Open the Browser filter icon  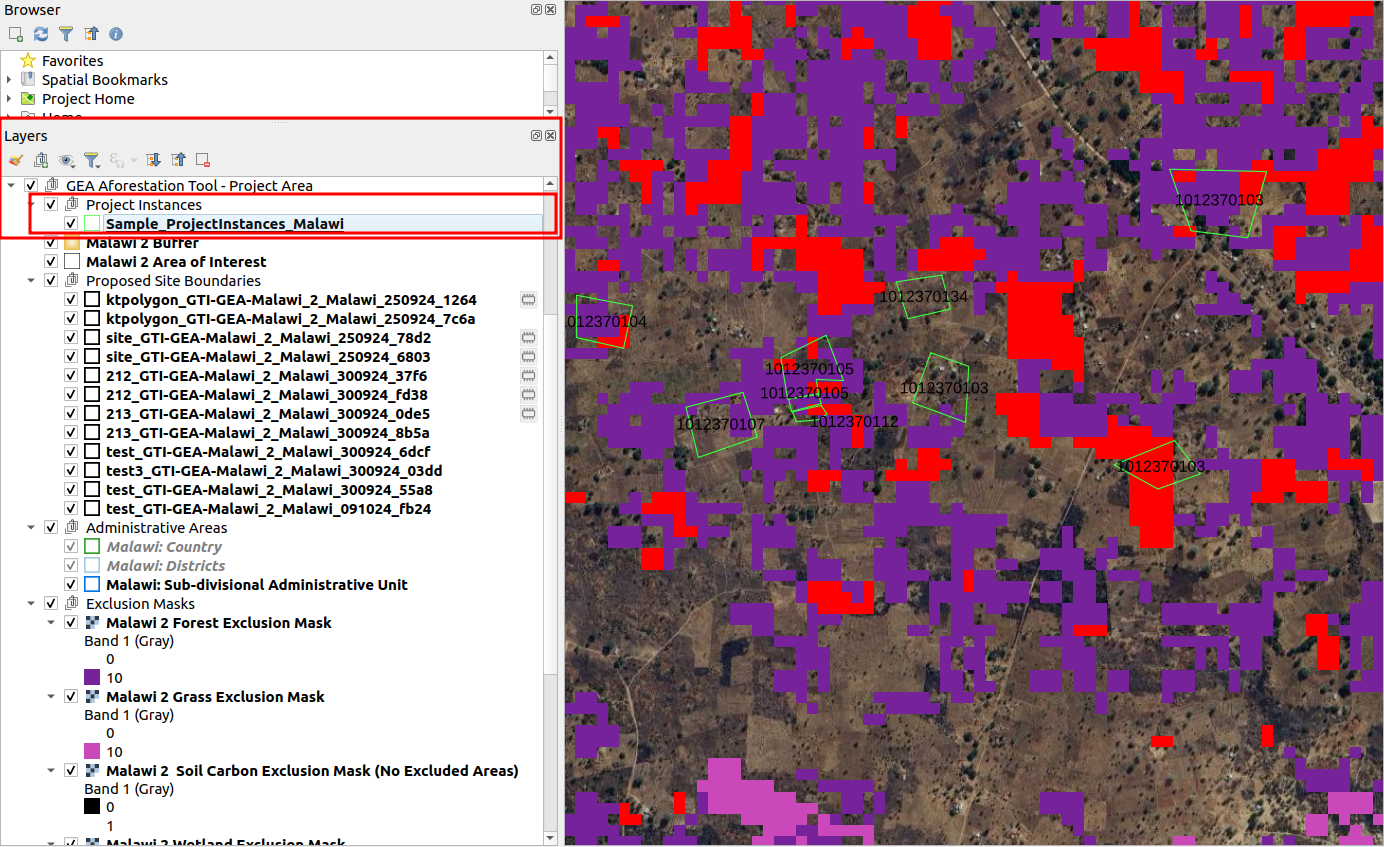point(66,34)
